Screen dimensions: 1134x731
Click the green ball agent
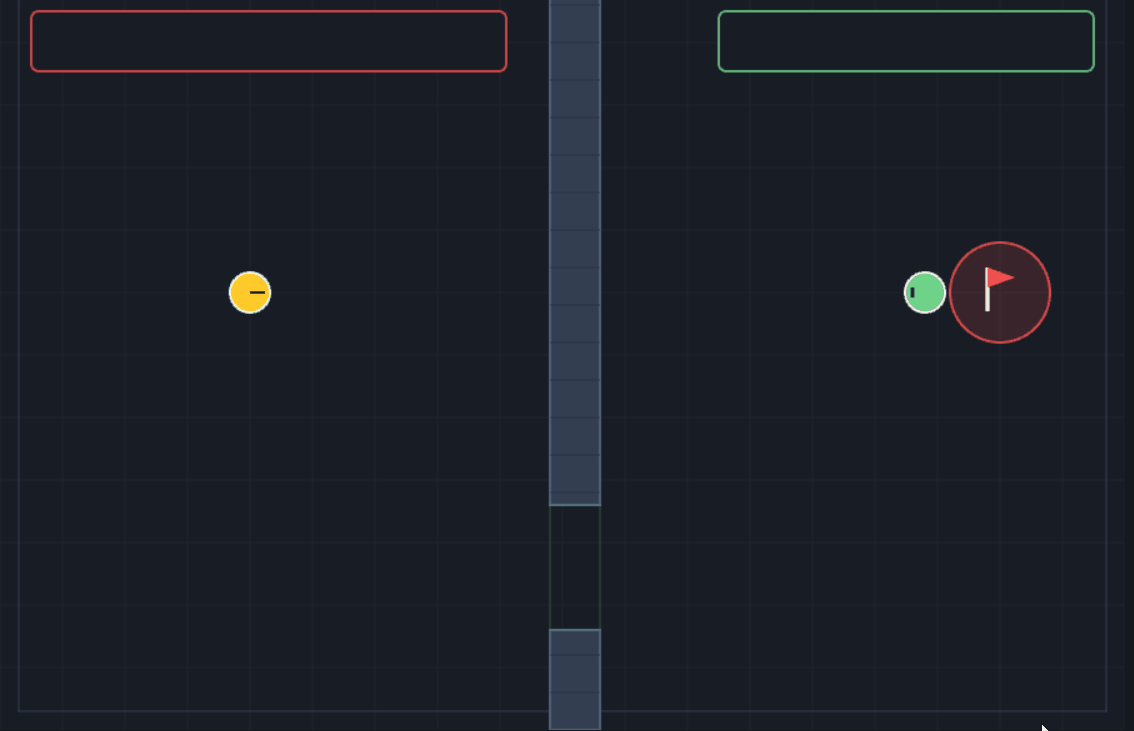pos(925,293)
